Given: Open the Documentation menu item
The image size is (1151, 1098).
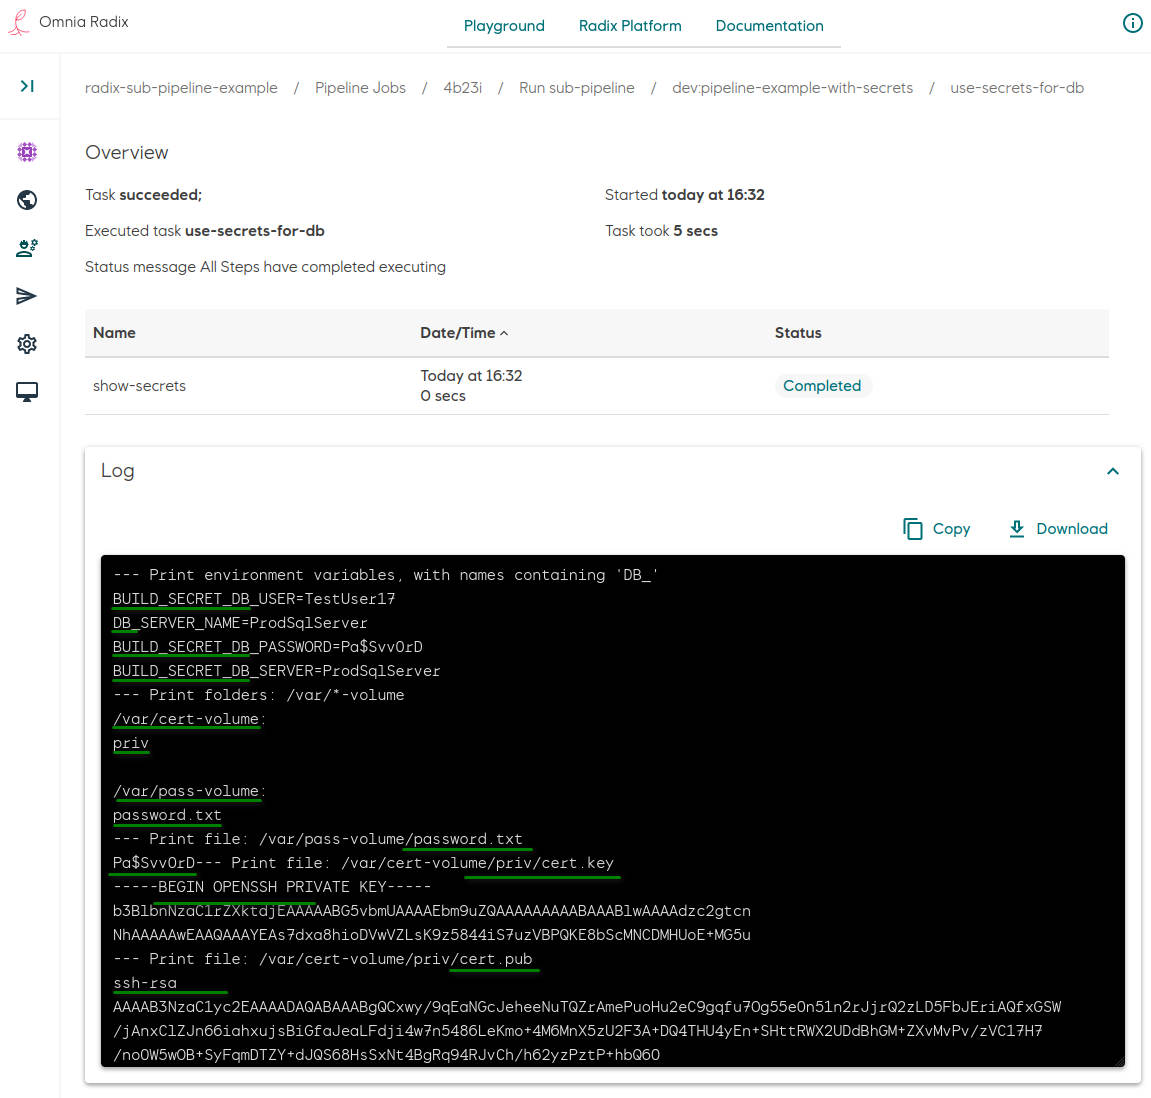Looking at the screenshot, I should click(x=770, y=25).
